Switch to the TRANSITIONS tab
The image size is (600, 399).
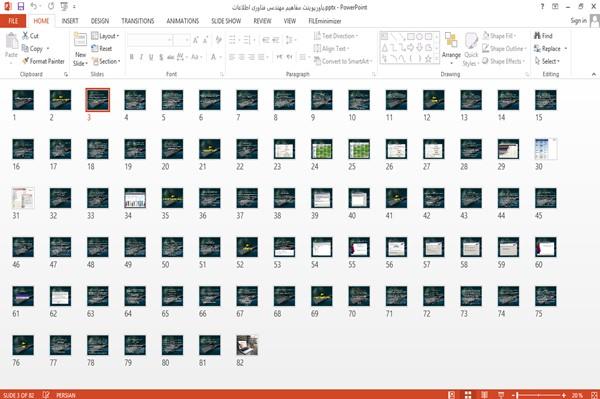138,21
